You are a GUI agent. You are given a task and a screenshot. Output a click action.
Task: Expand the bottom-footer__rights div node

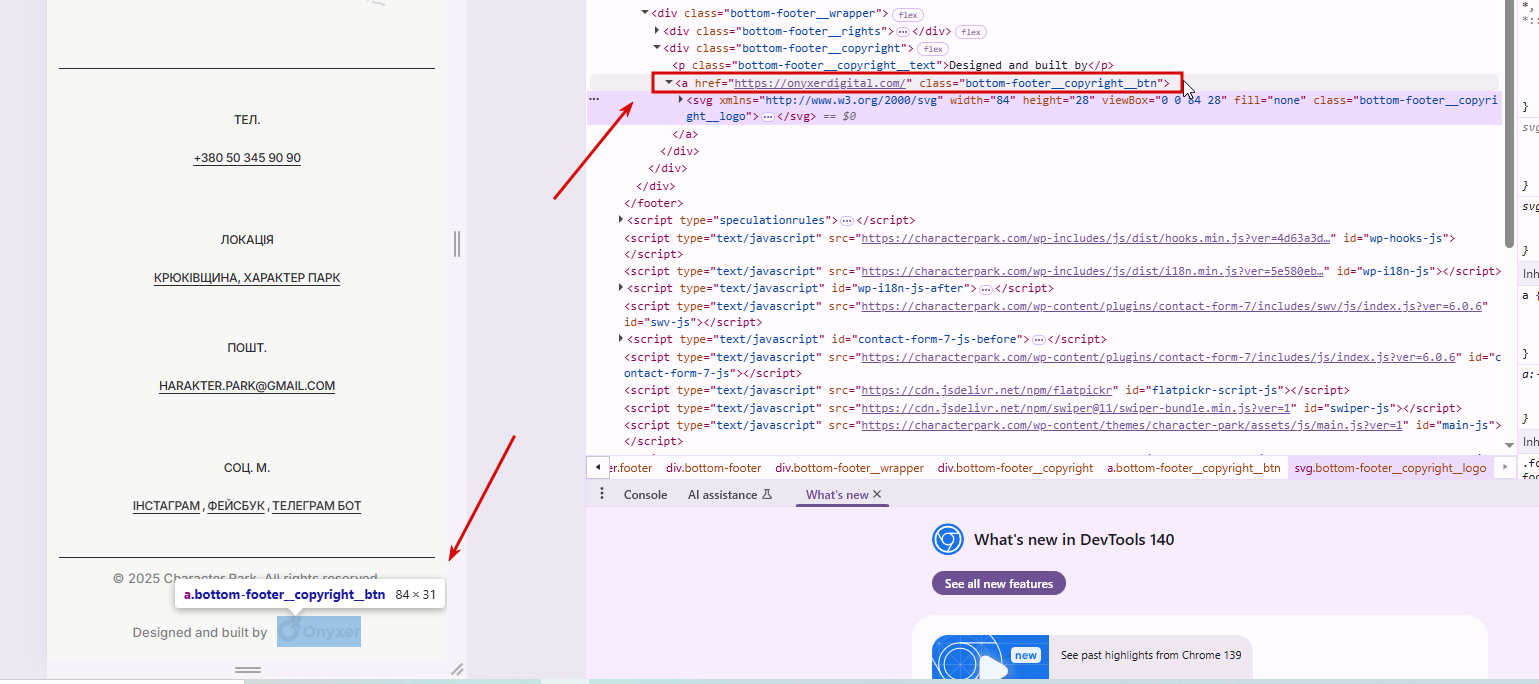pyautogui.click(x=657, y=31)
